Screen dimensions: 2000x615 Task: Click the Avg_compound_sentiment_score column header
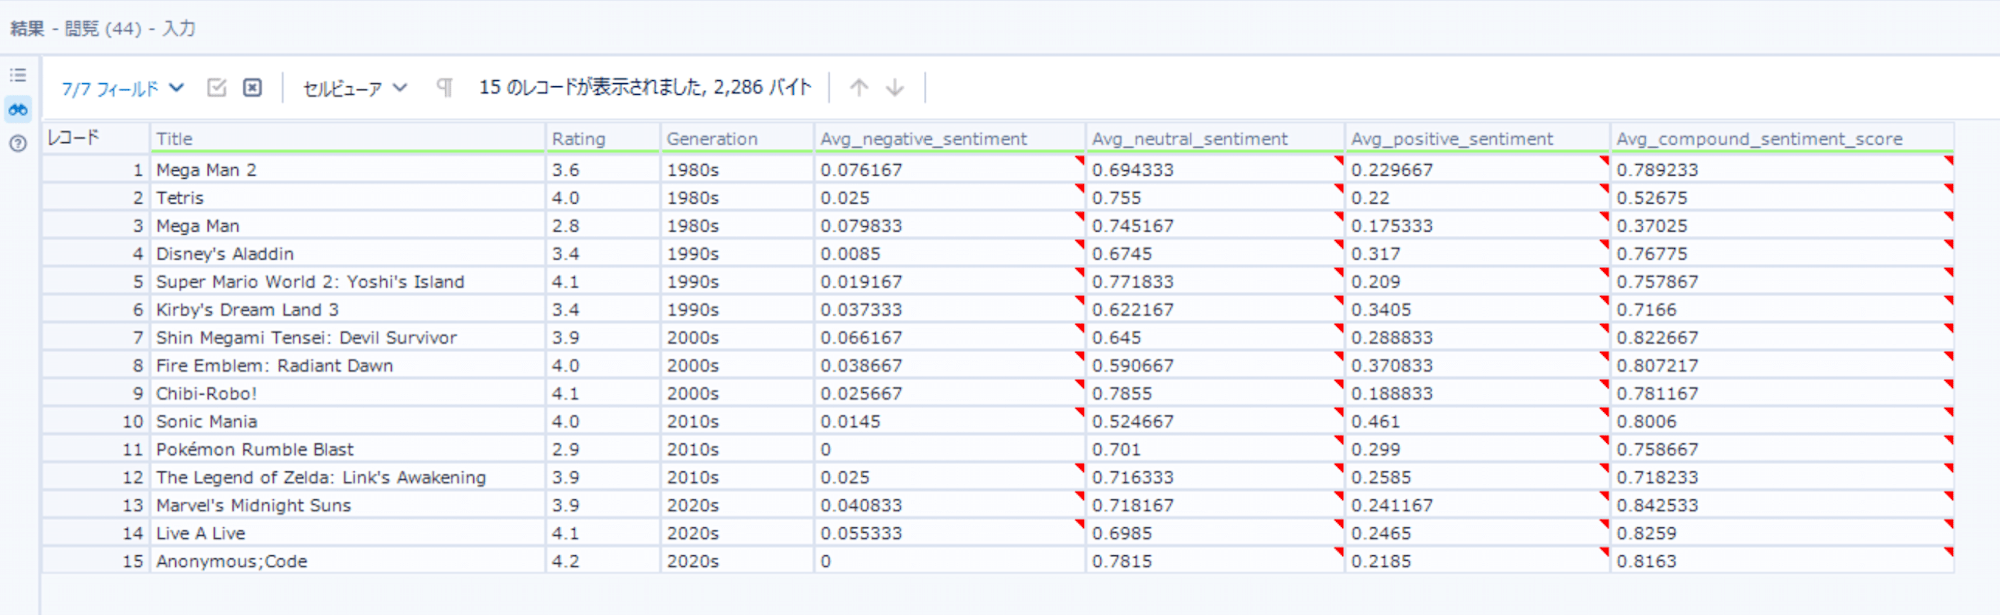tap(1783, 139)
